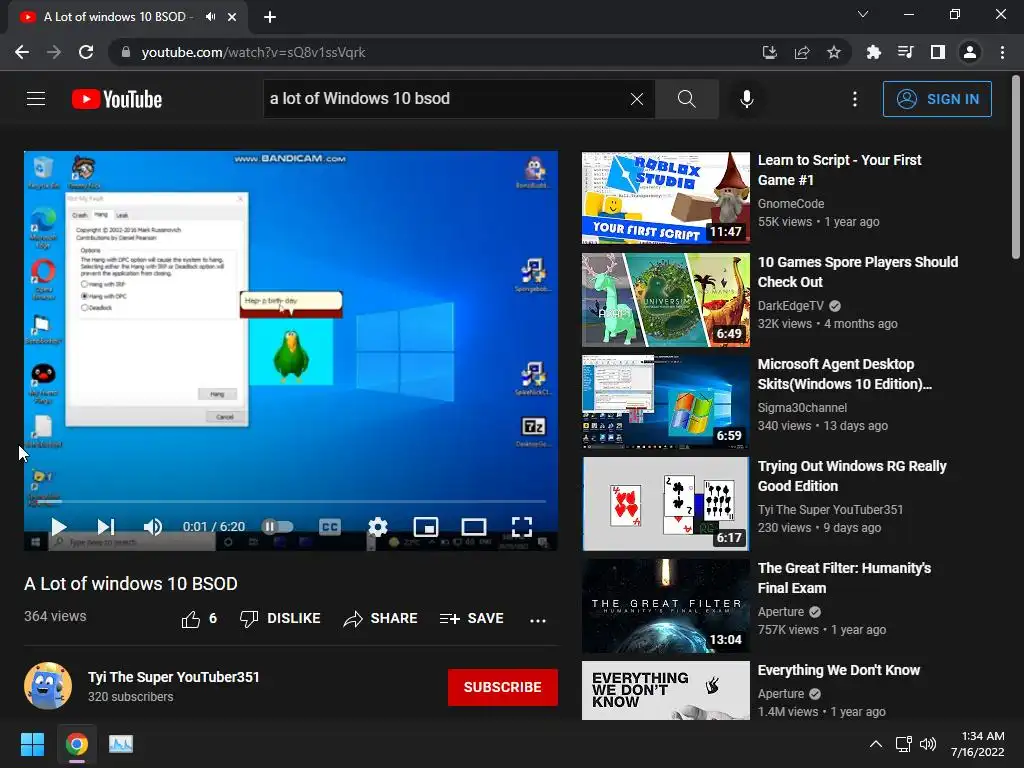Switch to theater mode

point(473,526)
